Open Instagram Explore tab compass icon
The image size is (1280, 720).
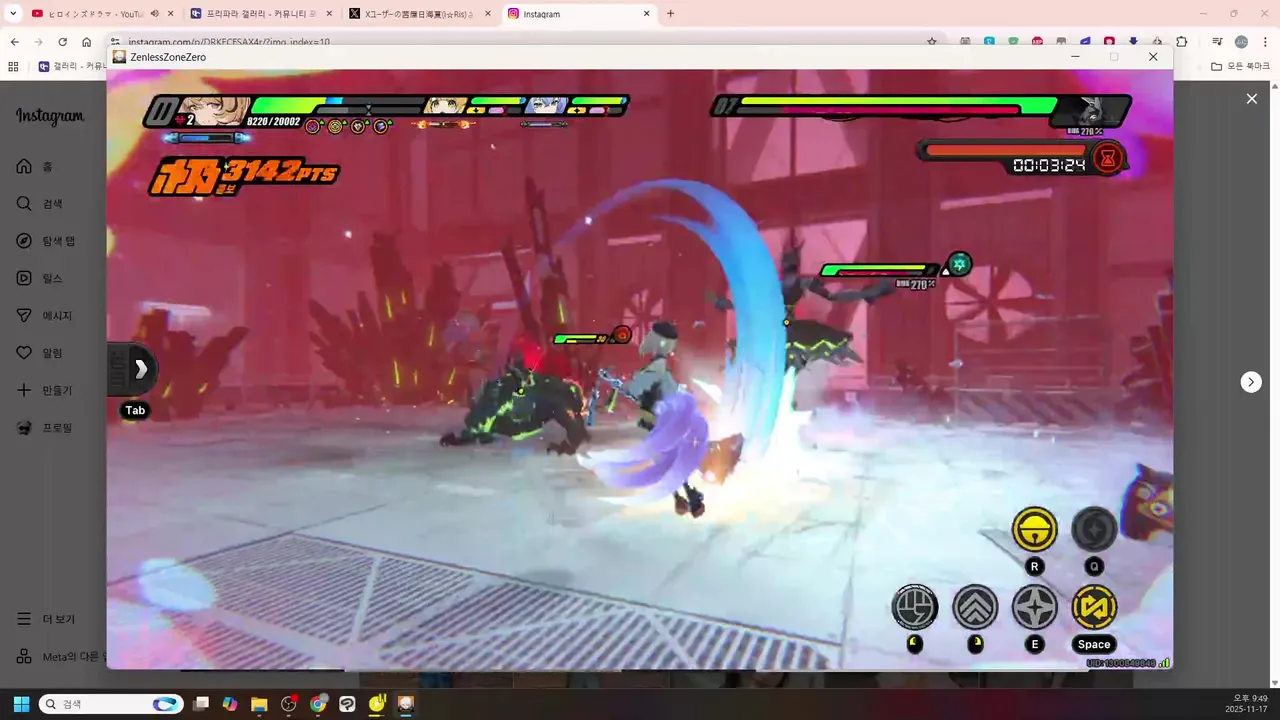tap(24, 241)
